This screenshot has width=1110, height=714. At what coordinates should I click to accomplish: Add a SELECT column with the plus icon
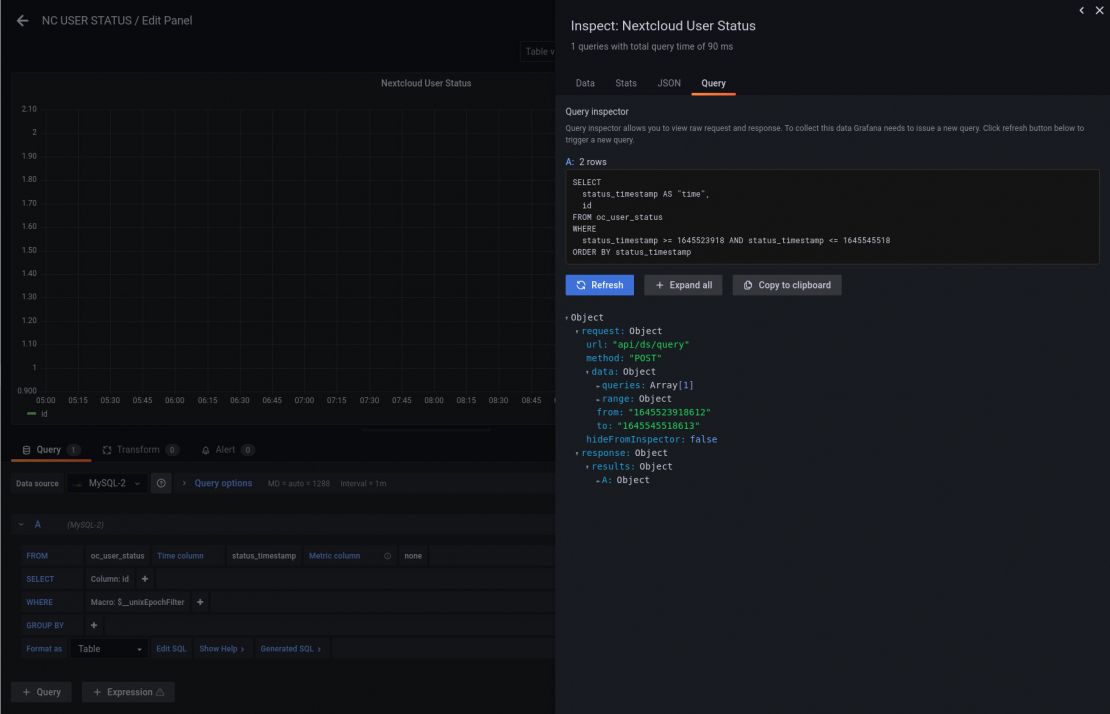146,578
